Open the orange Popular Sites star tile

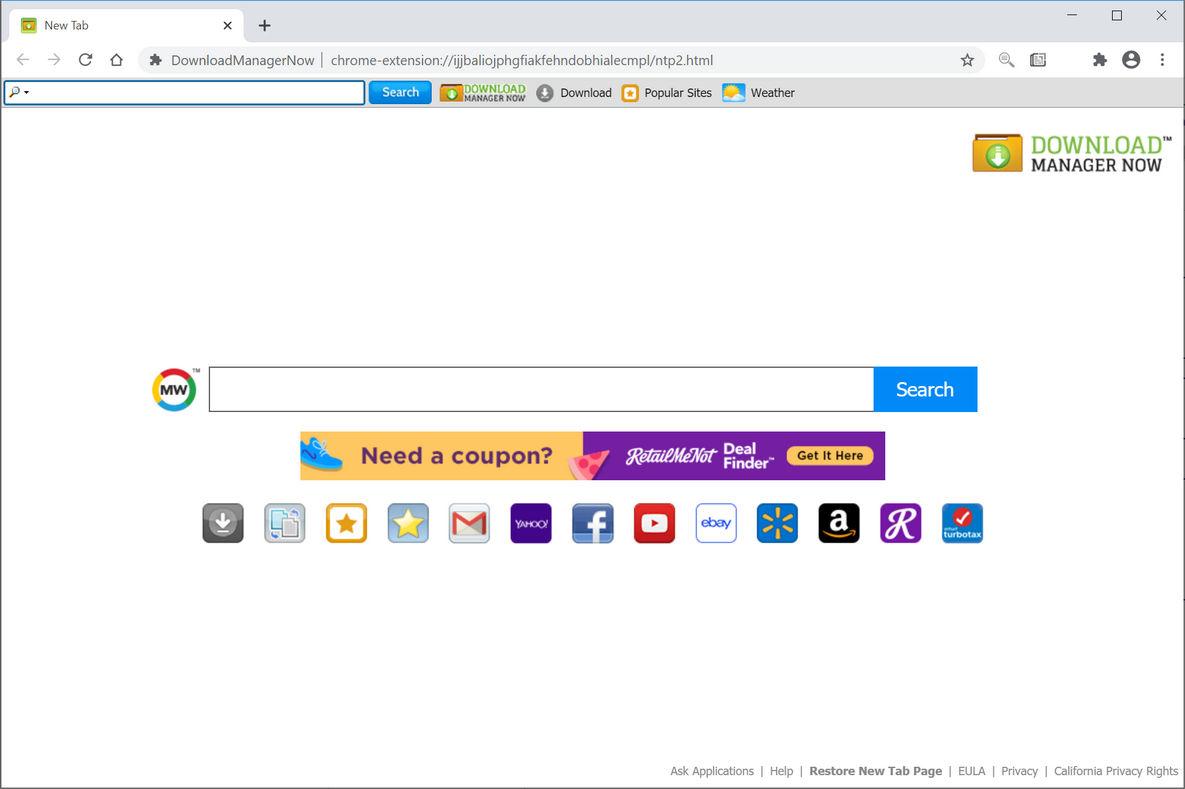click(x=346, y=523)
